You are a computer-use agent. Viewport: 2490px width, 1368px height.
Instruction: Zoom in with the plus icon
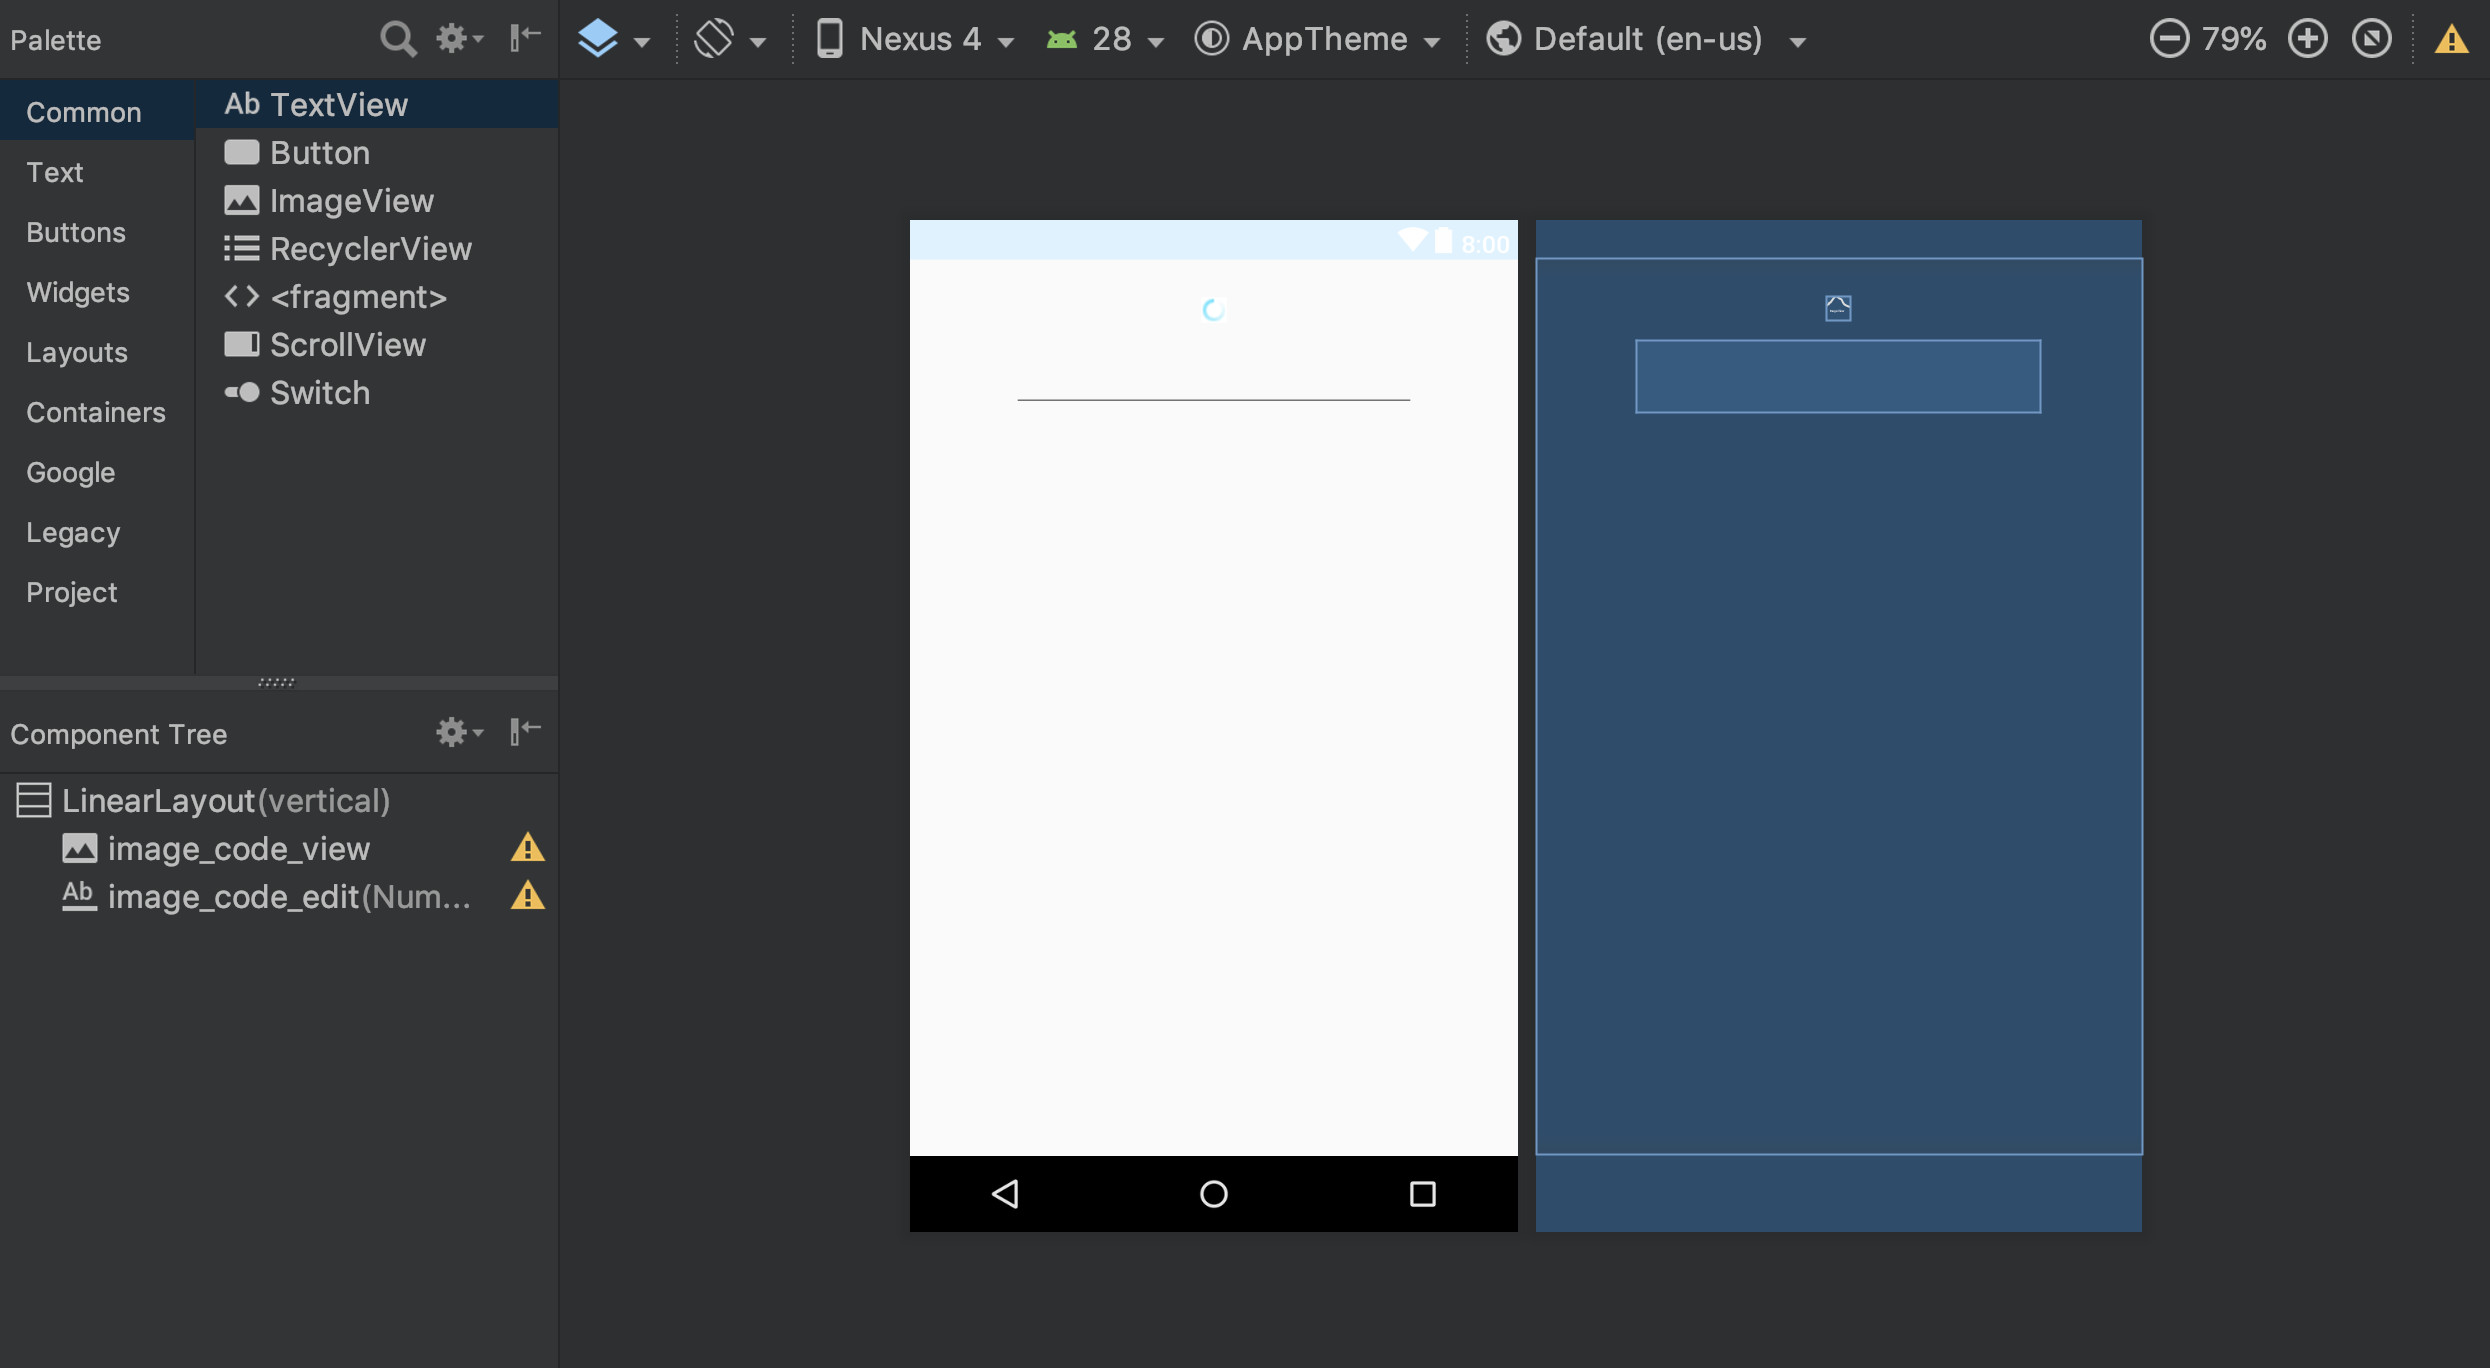2307,39
